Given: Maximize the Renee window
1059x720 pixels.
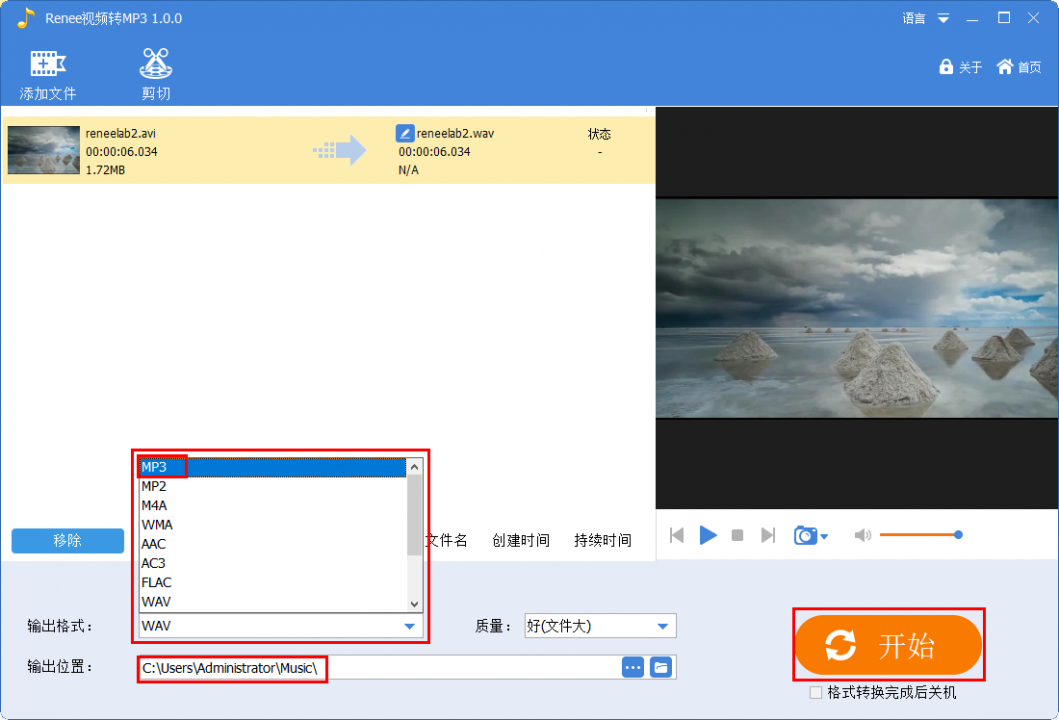Looking at the screenshot, I should click(x=1004, y=18).
